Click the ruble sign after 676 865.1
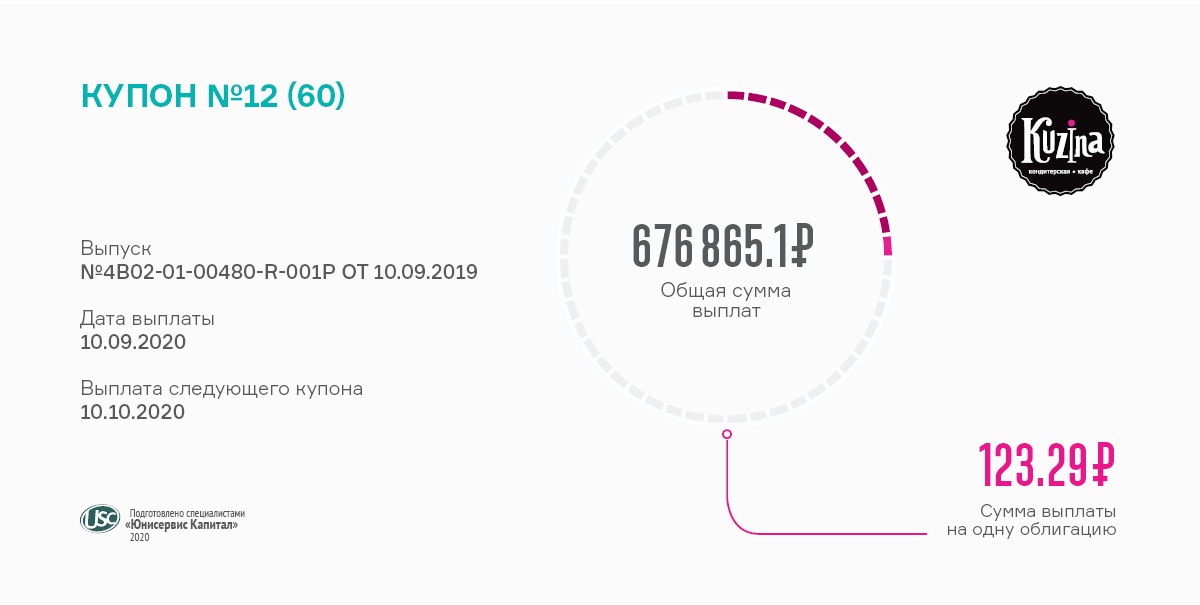Viewport: 1200px width, 605px height. tap(799, 246)
